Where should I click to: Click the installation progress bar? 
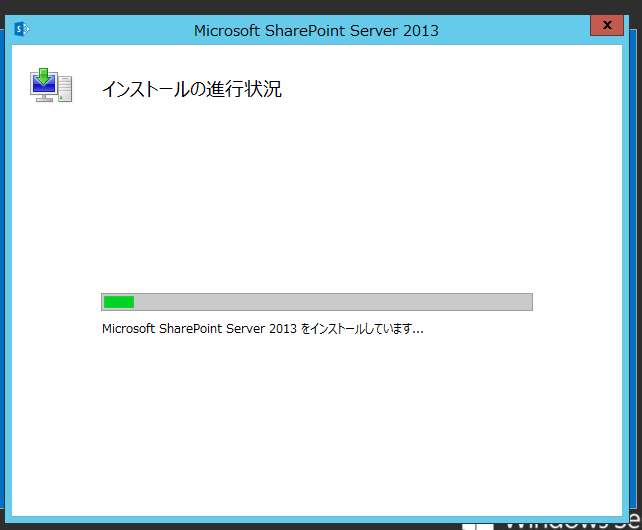[x=317, y=302]
